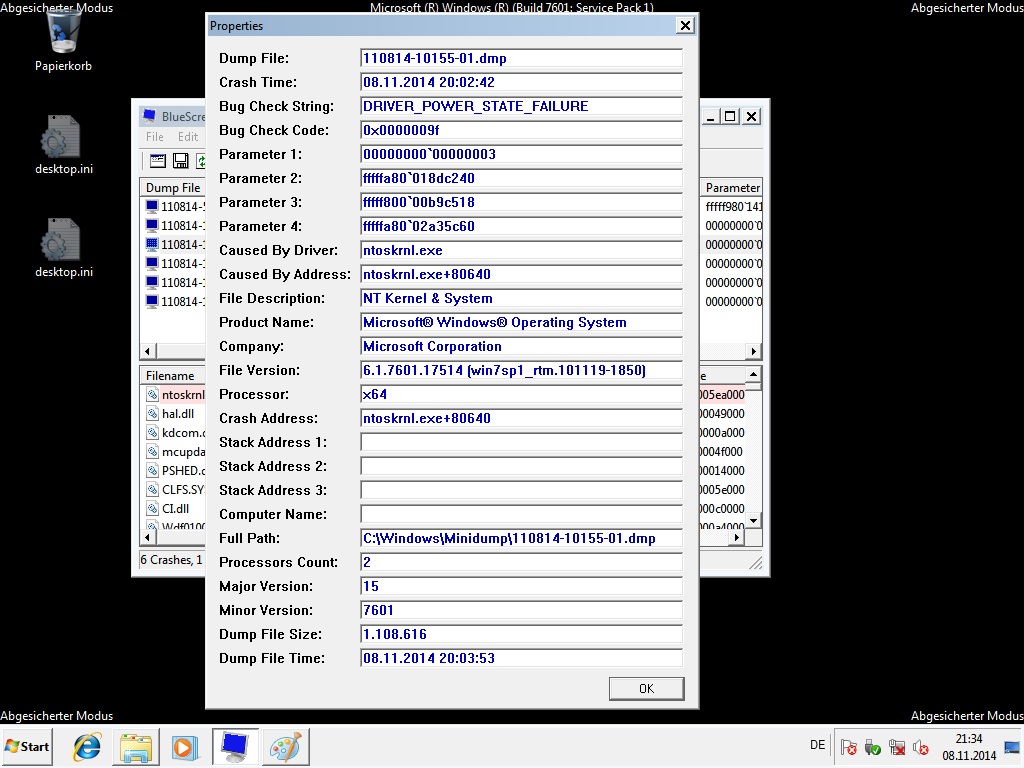
Task: Click upper pane left scroll arrow
Action: (x=148, y=351)
